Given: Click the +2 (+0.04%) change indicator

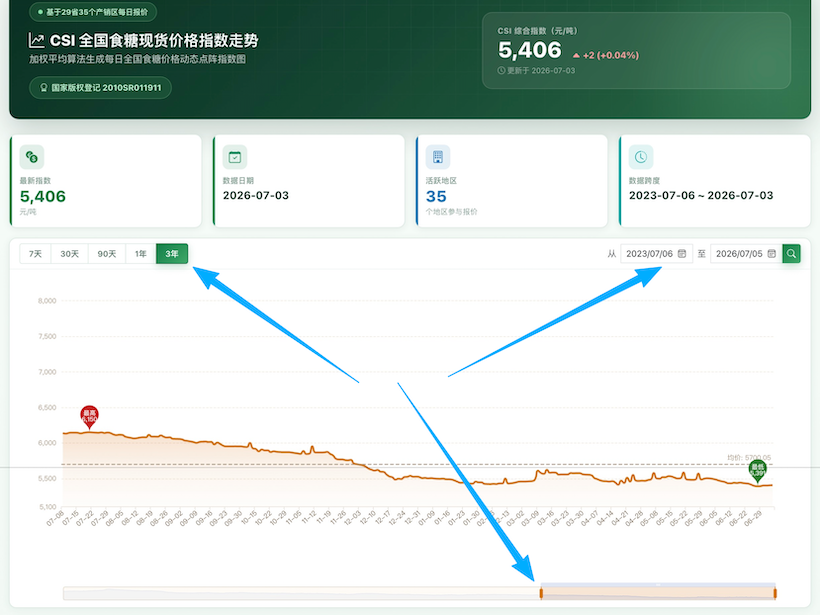Looking at the screenshot, I should click(x=606, y=55).
